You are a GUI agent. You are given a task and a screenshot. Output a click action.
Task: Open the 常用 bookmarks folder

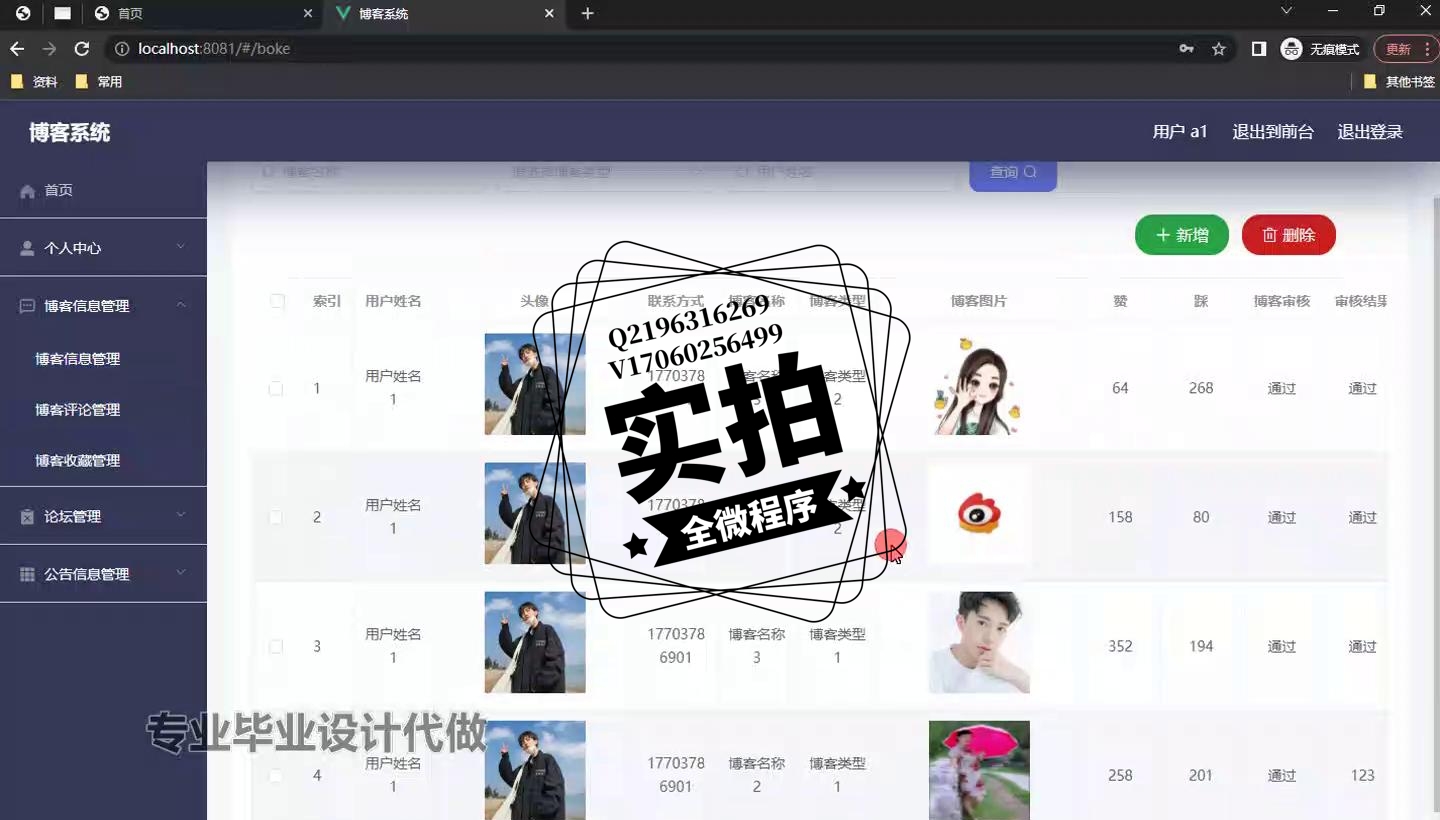(99, 82)
